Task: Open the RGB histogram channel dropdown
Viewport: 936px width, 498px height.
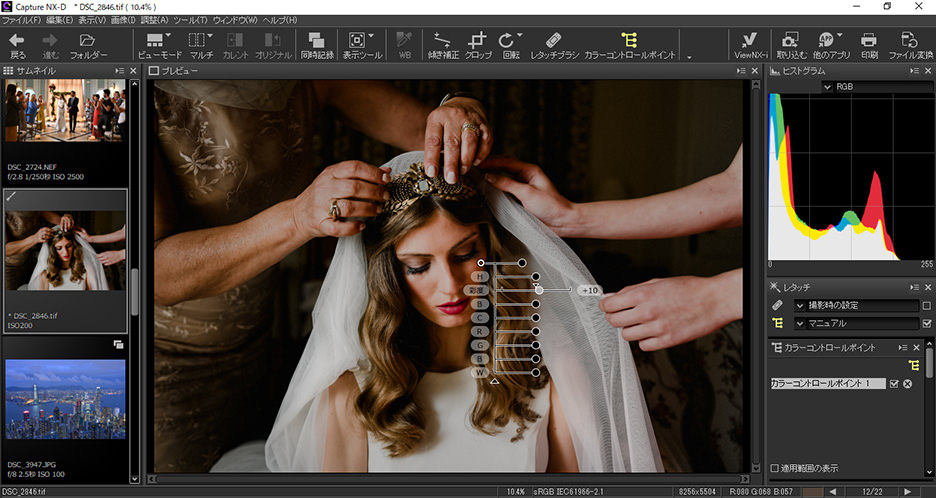Action: [x=827, y=87]
